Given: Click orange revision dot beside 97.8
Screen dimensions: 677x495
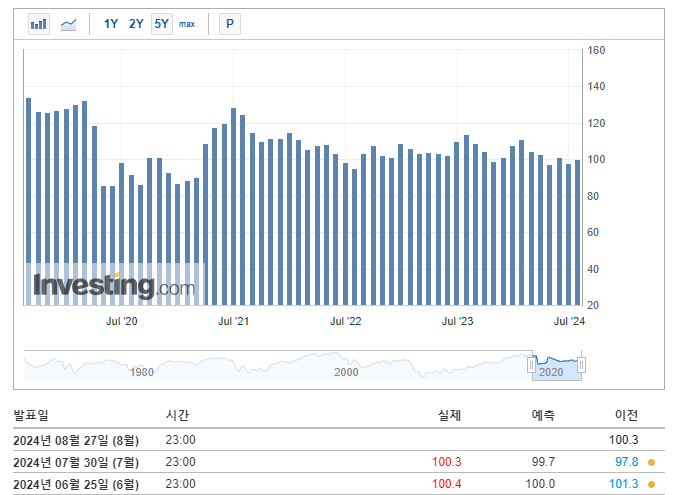Looking at the screenshot, I should (652, 463).
